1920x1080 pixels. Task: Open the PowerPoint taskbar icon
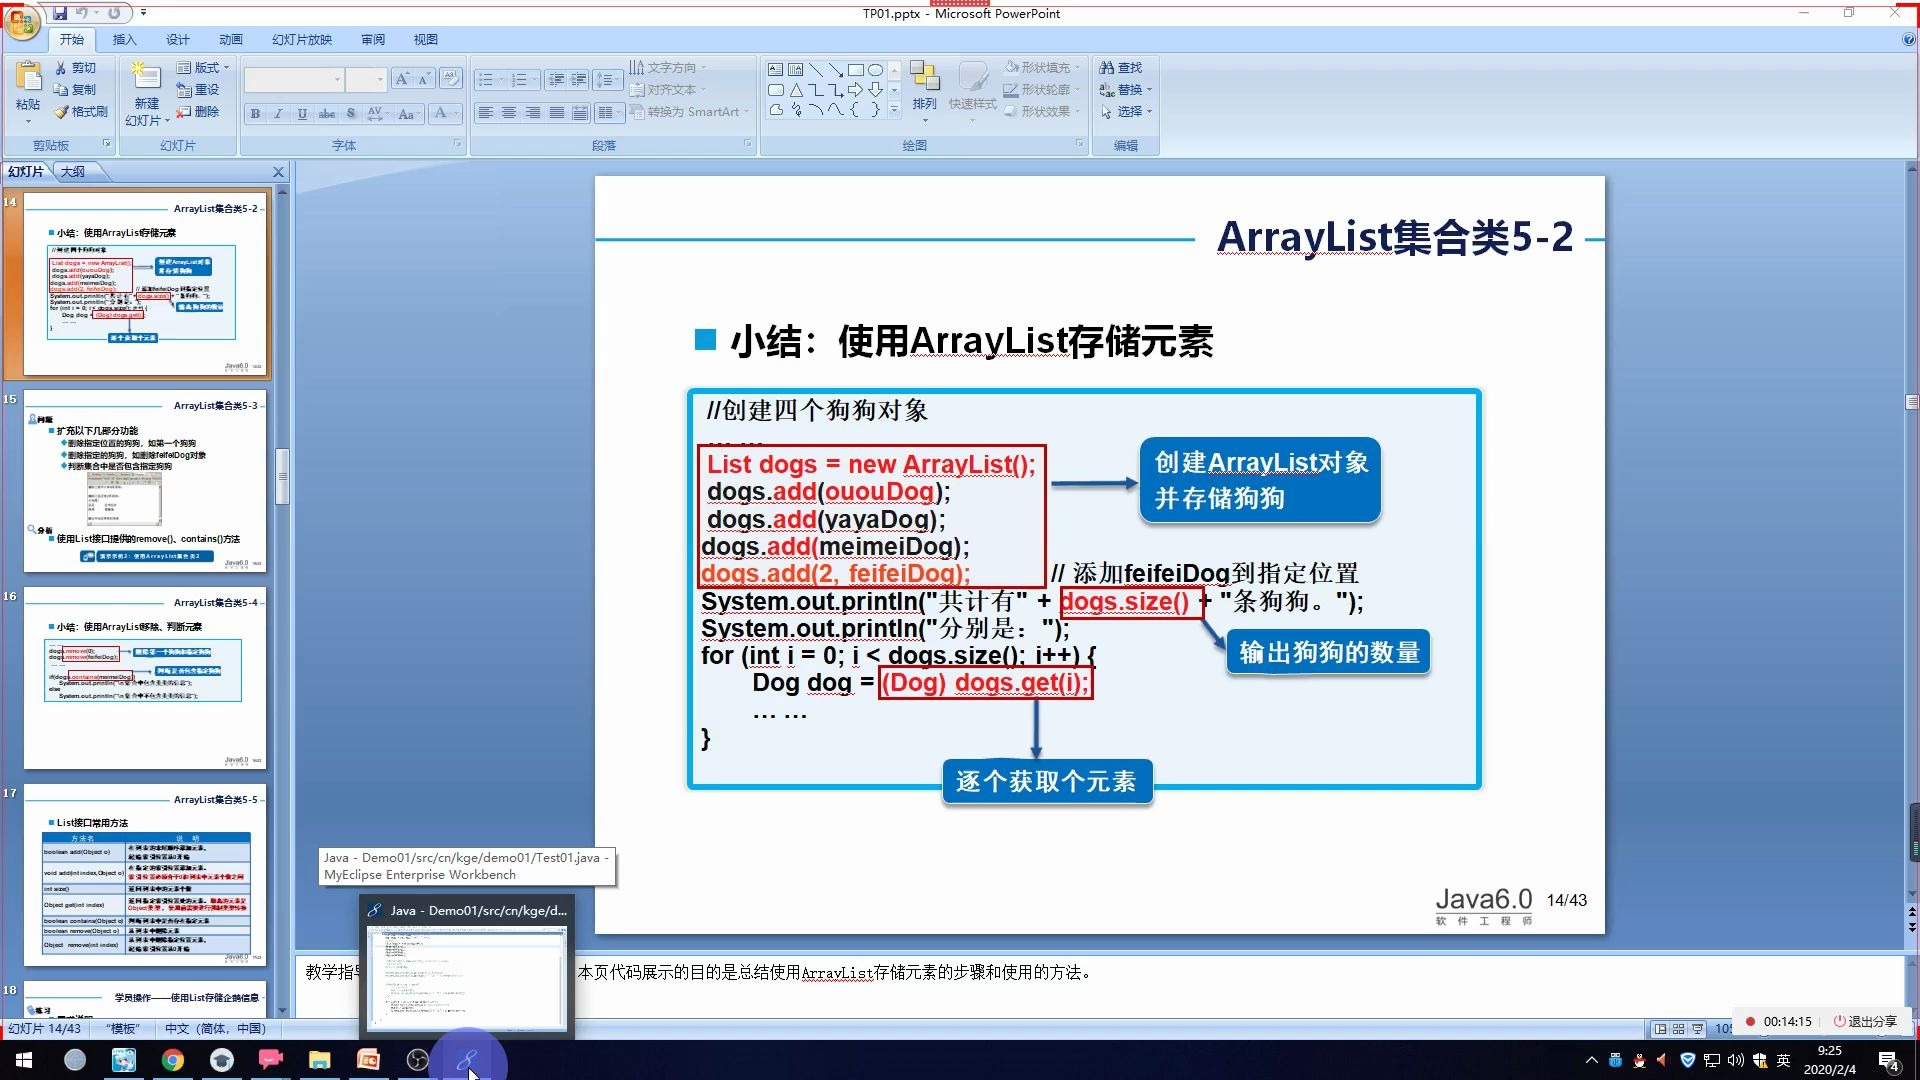368,1060
